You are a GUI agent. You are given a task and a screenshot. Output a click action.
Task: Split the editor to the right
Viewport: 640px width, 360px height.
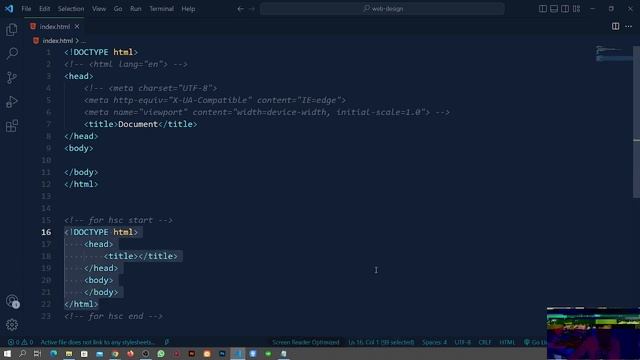click(x=616, y=26)
